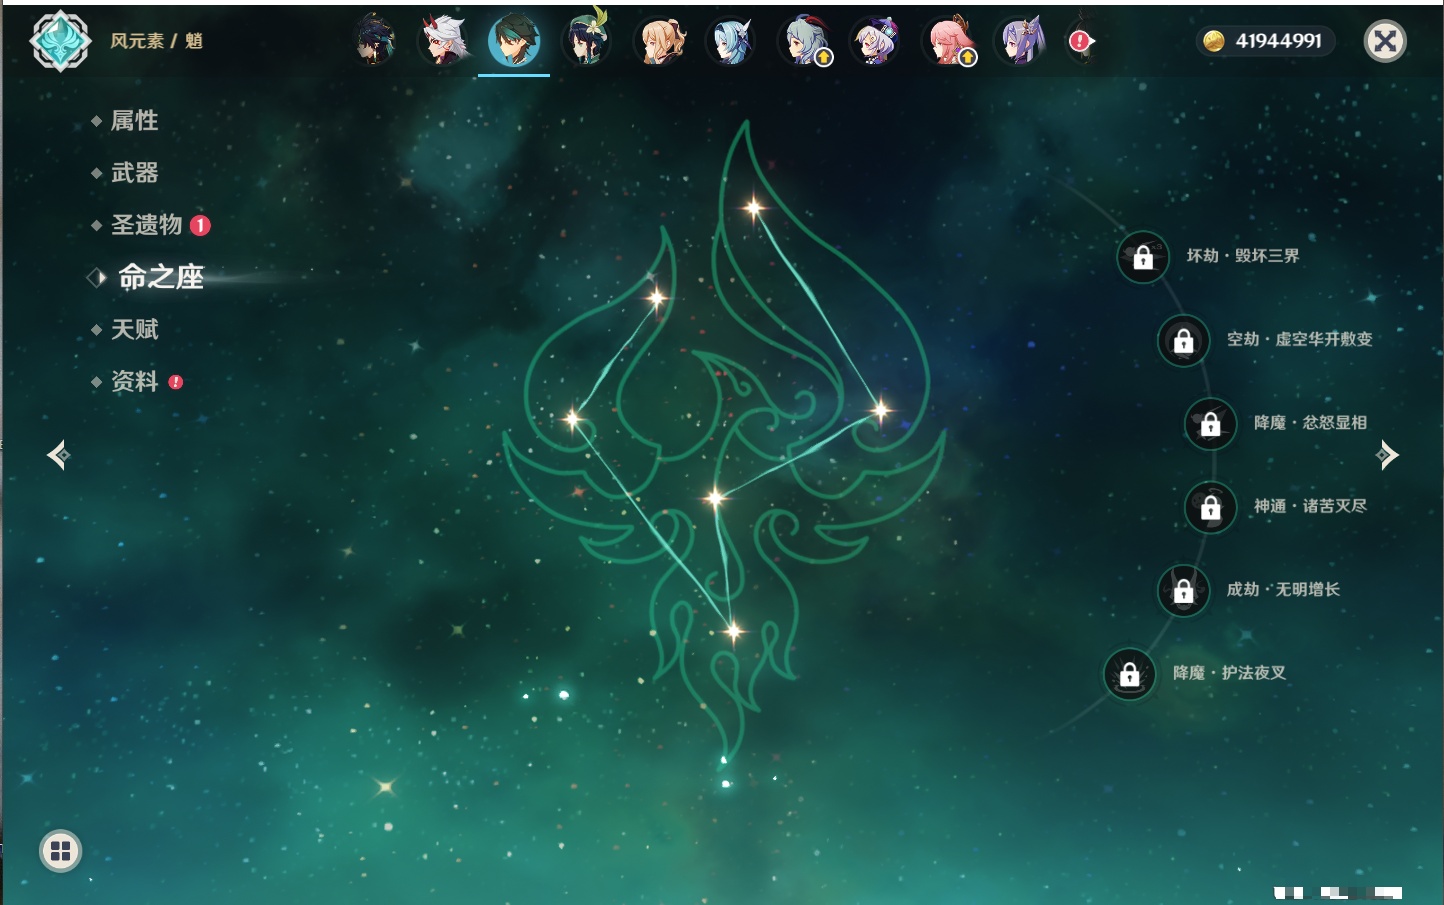Open the 资料 profile page

coord(134,381)
